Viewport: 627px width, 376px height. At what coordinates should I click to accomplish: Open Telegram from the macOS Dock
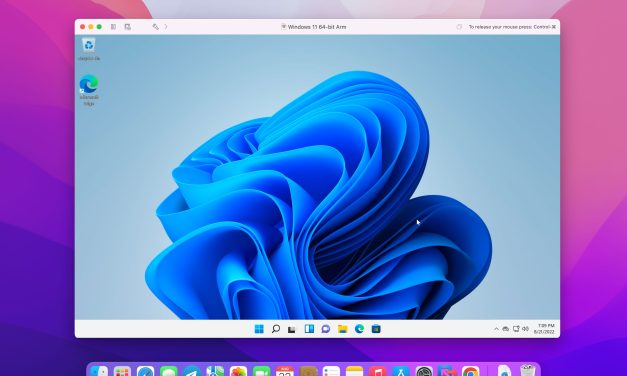[192, 371]
